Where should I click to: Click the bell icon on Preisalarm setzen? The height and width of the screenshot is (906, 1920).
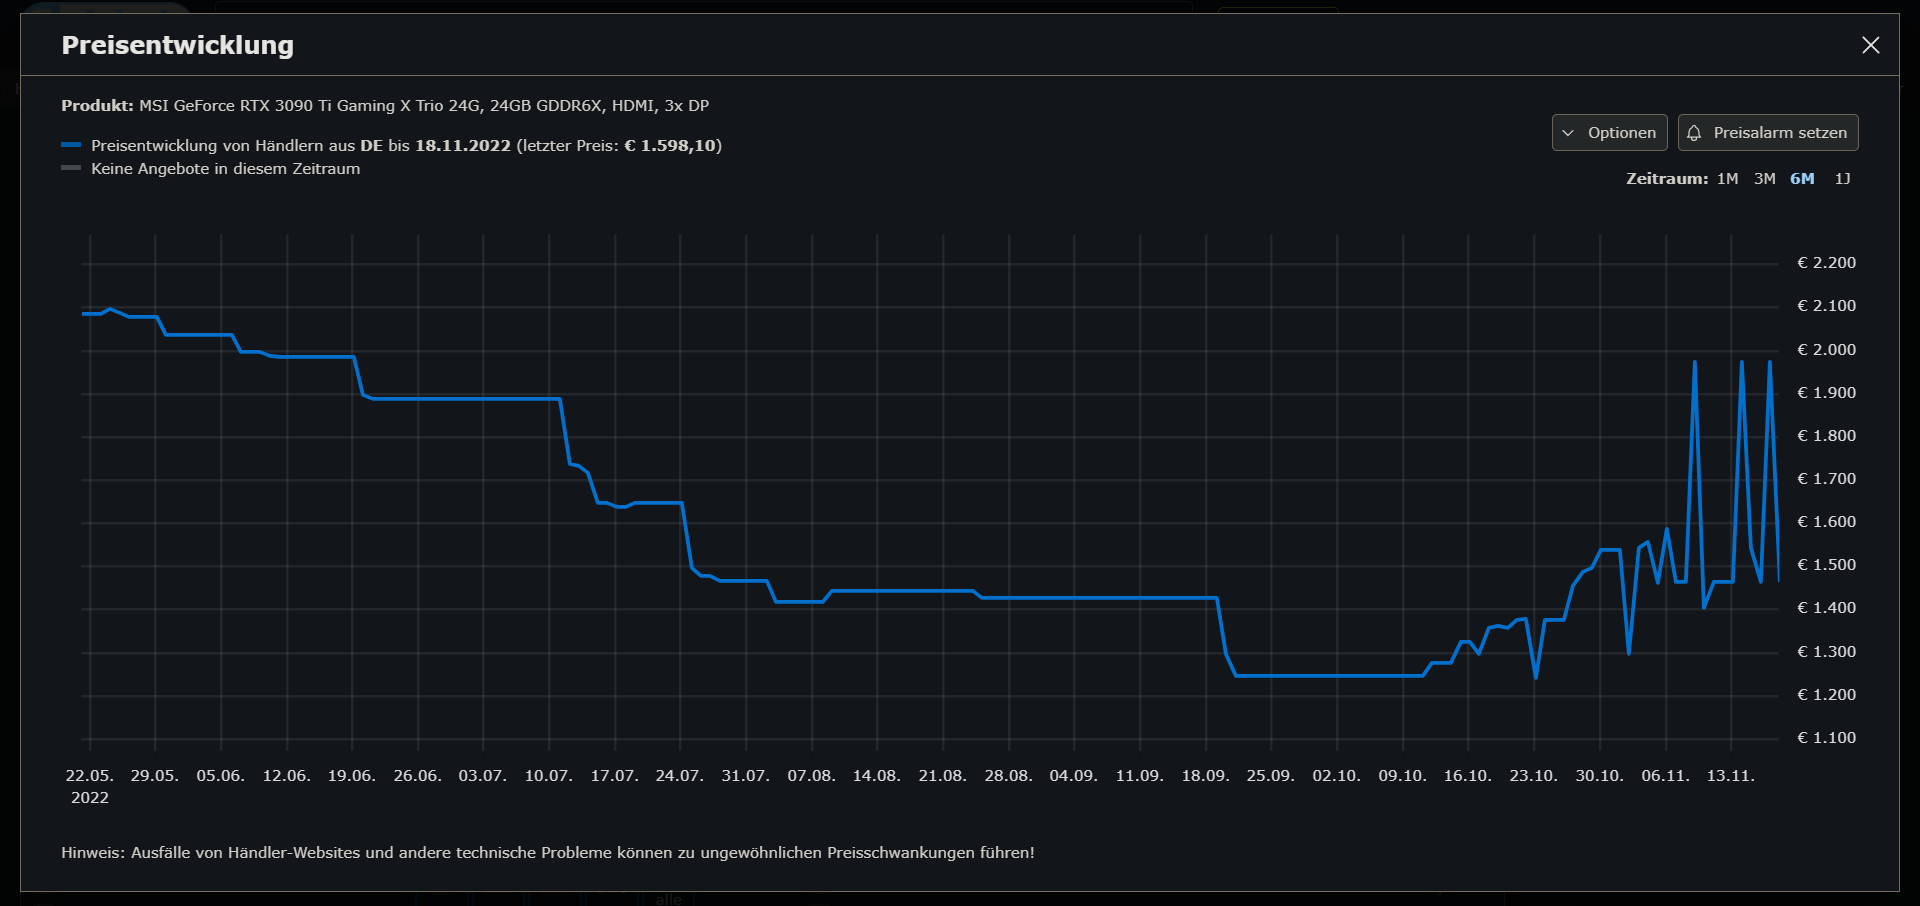1694,132
